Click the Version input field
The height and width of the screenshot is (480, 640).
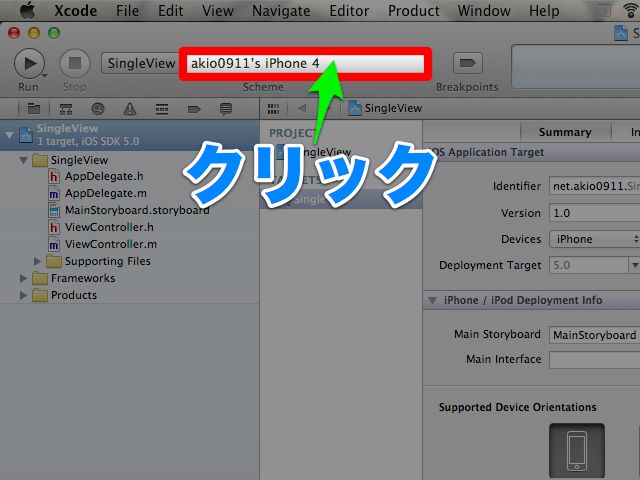point(594,213)
